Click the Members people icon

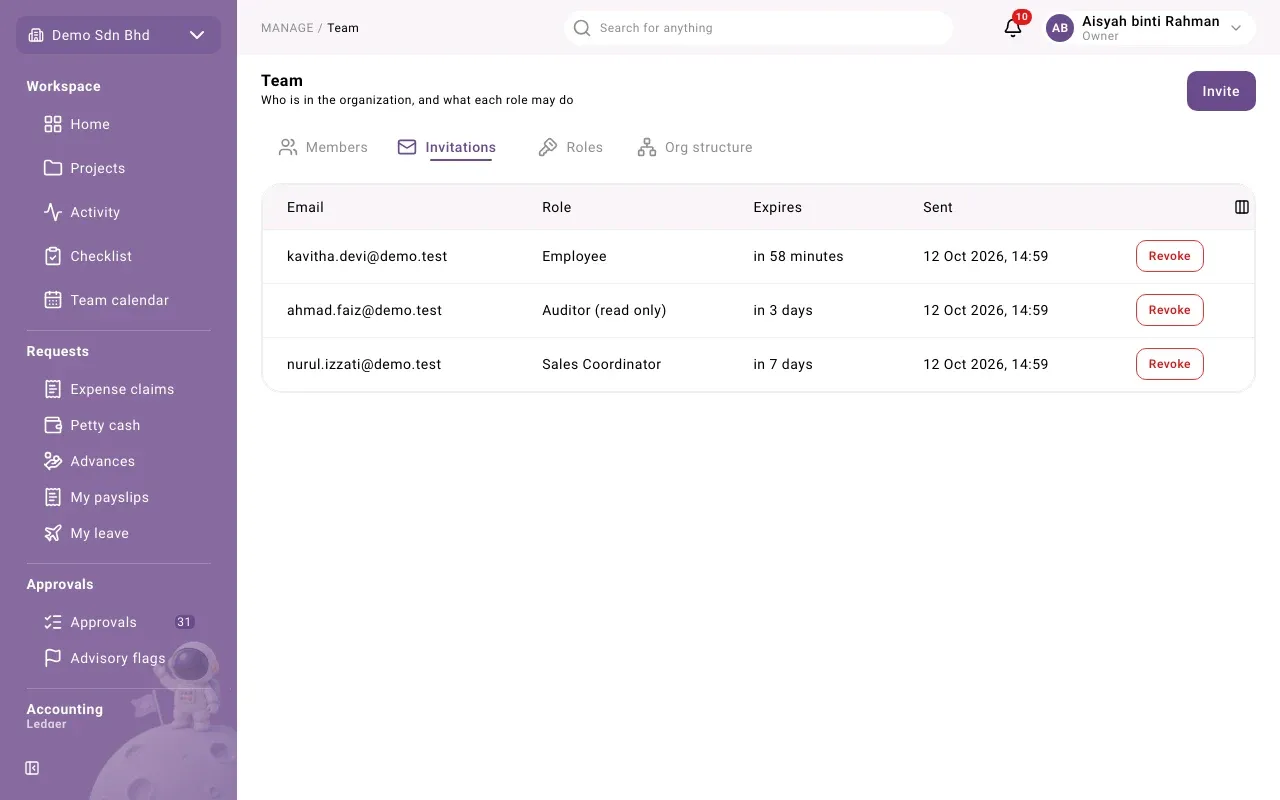coord(288,147)
